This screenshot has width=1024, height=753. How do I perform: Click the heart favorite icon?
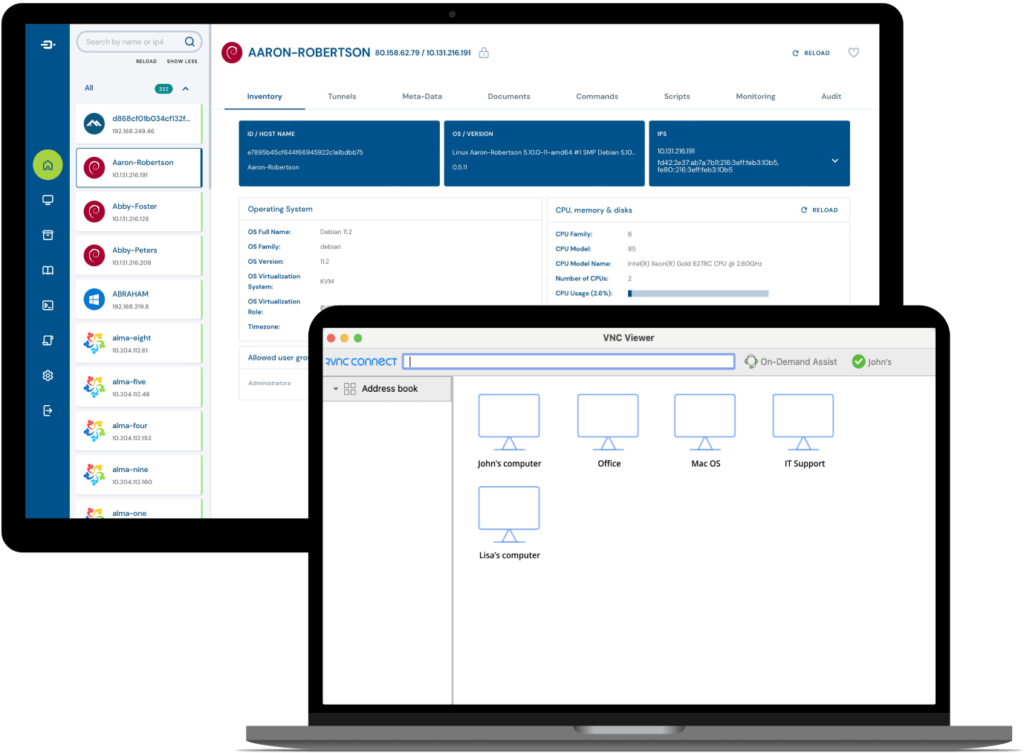tap(853, 53)
